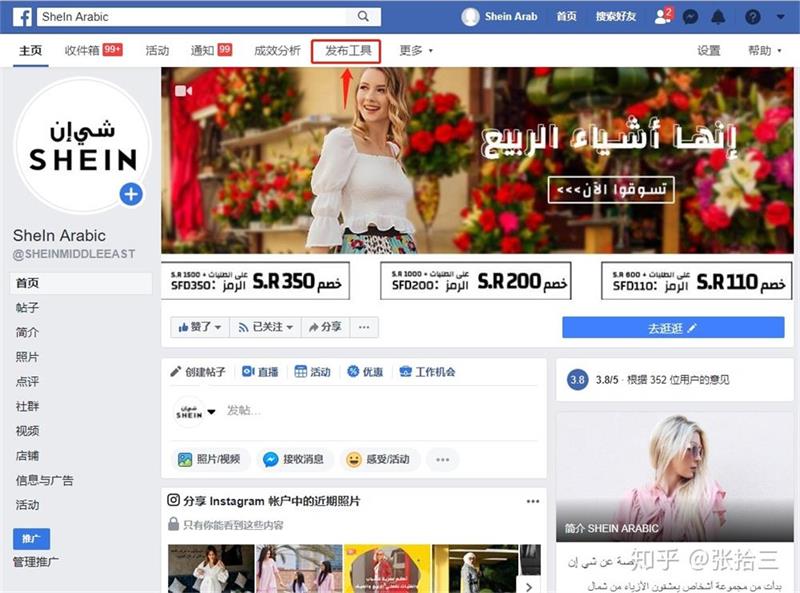Open first Instagram photo thumbnail

tap(211, 569)
